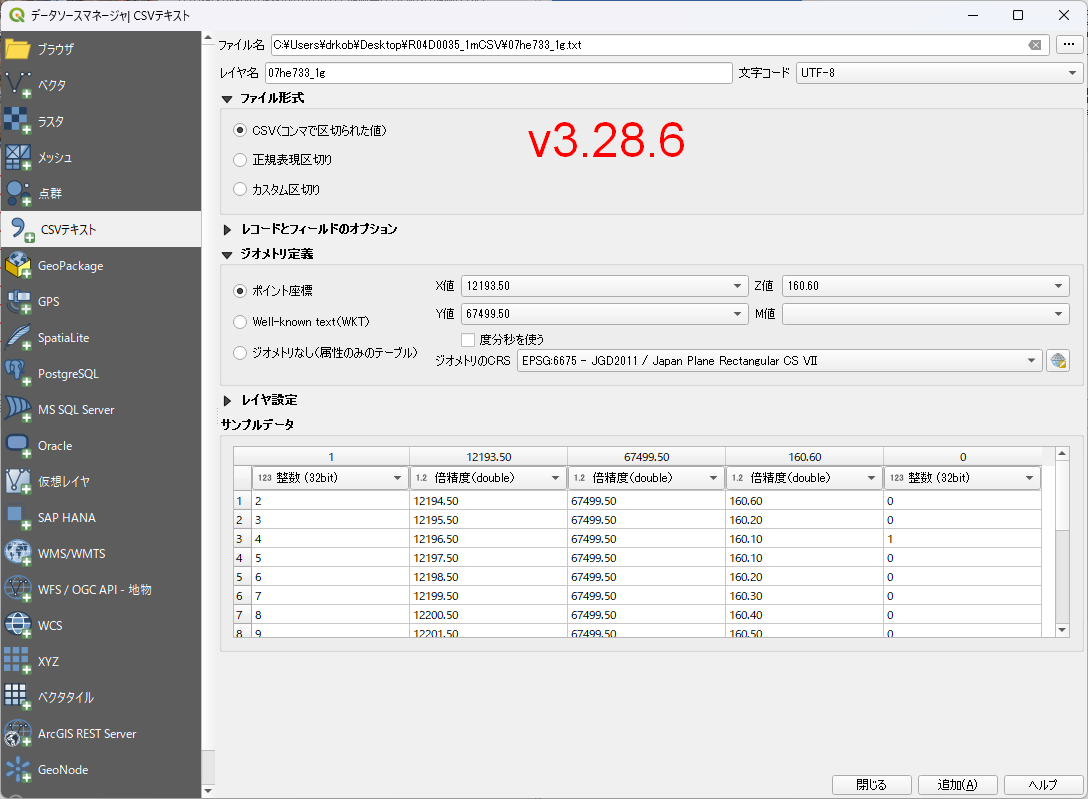Clear the file name field with X icon
This screenshot has width=1088, height=799.
click(x=1035, y=45)
